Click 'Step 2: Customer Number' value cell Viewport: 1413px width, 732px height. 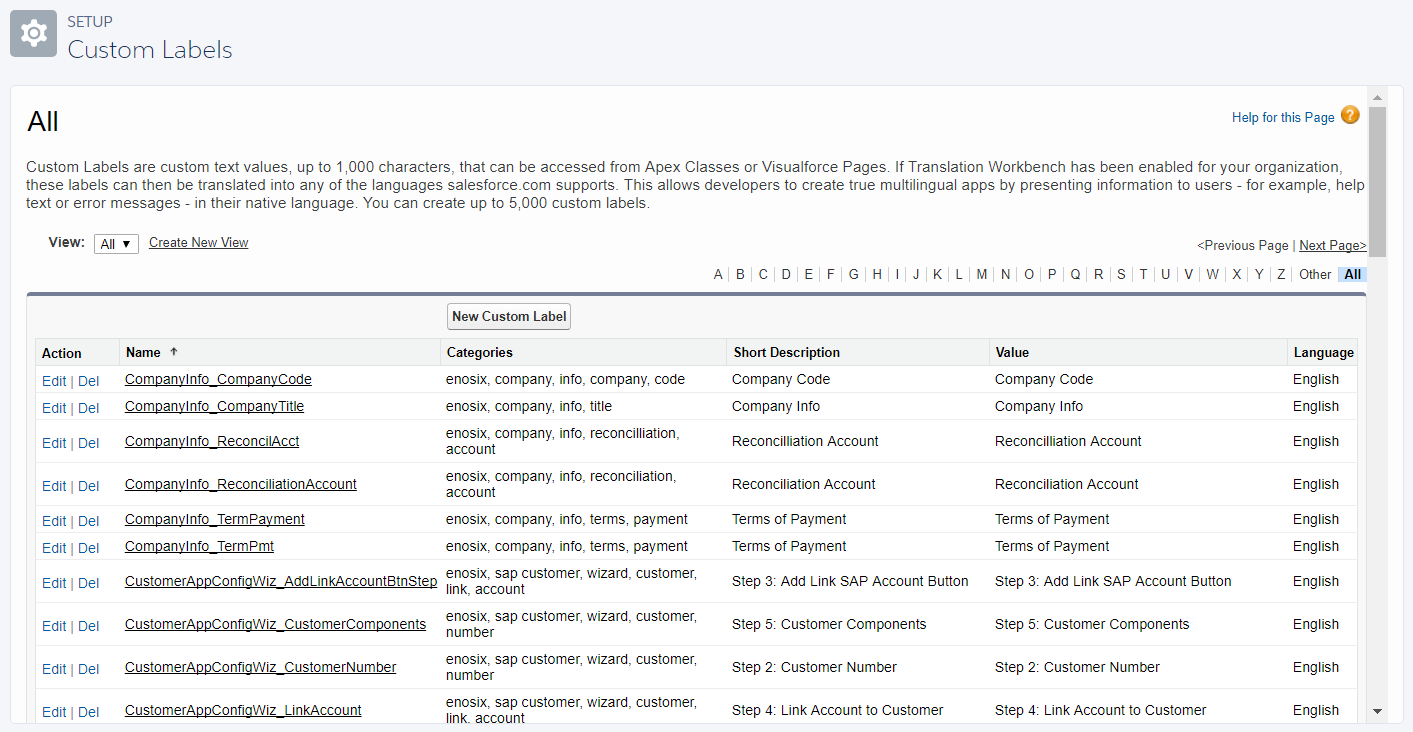coord(1077,667)
